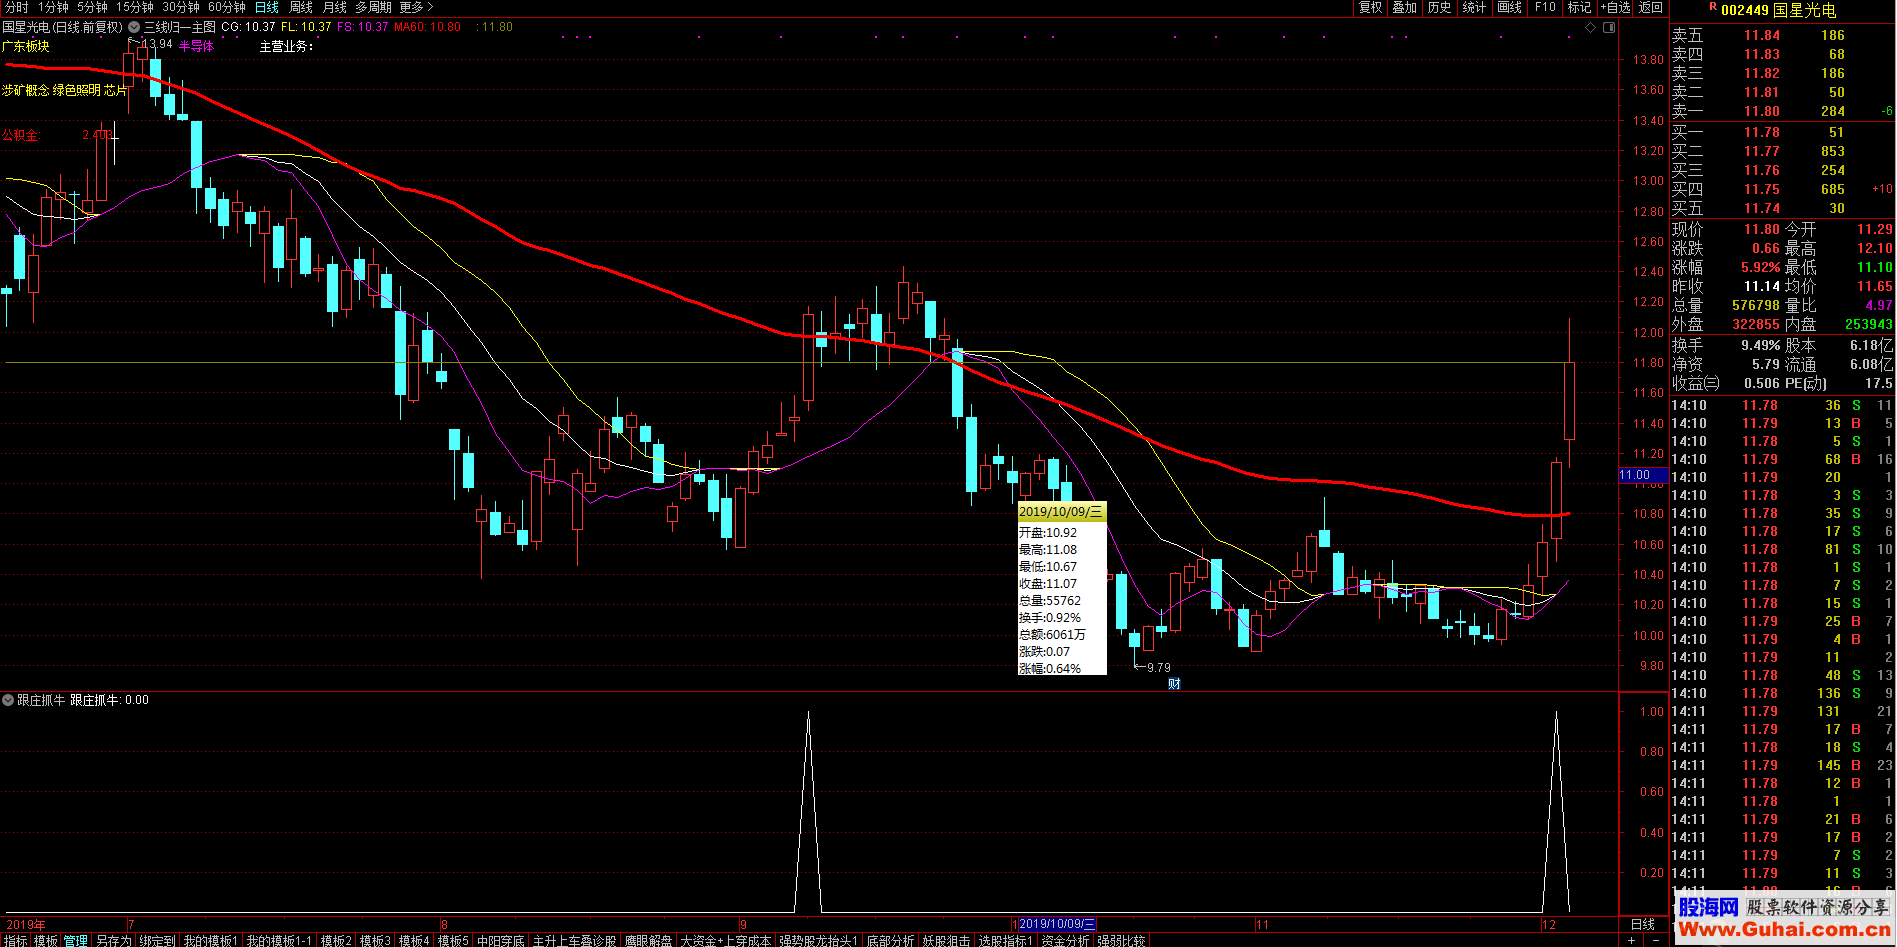
Task: Switch to 周线 weekly chart
Action: pos(301,7)
